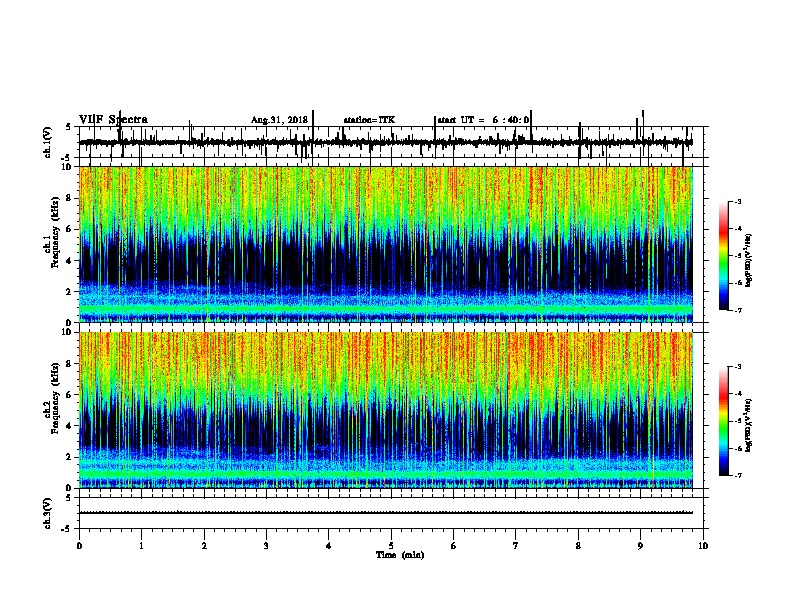Click the "-5" tick on ch.3(V) axis
This screenshot has height=612, width=792.
pyautogui.click(x=66, y=529)
